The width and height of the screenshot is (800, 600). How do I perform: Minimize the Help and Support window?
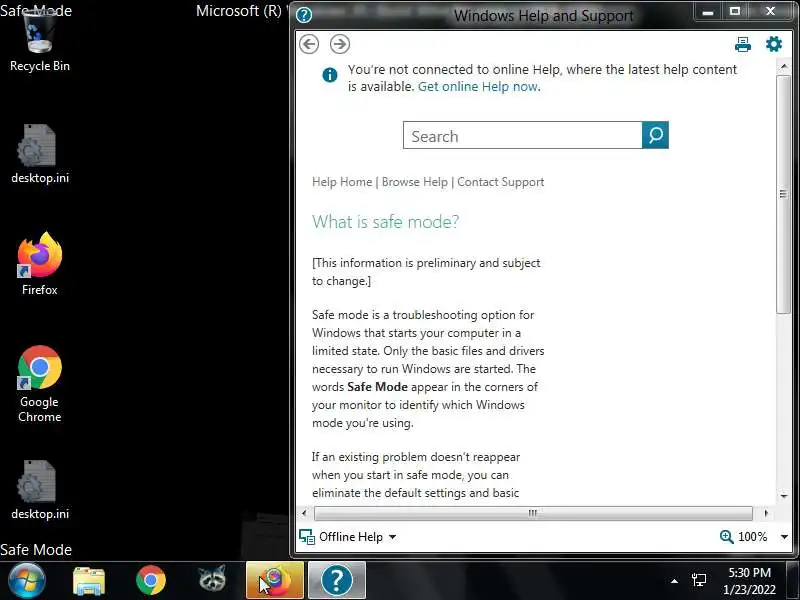click(707, 11)
